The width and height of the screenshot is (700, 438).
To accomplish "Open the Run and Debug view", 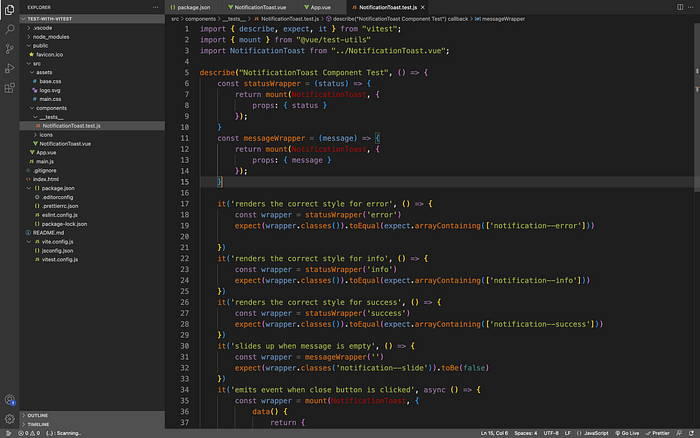I will click(9, 68).
